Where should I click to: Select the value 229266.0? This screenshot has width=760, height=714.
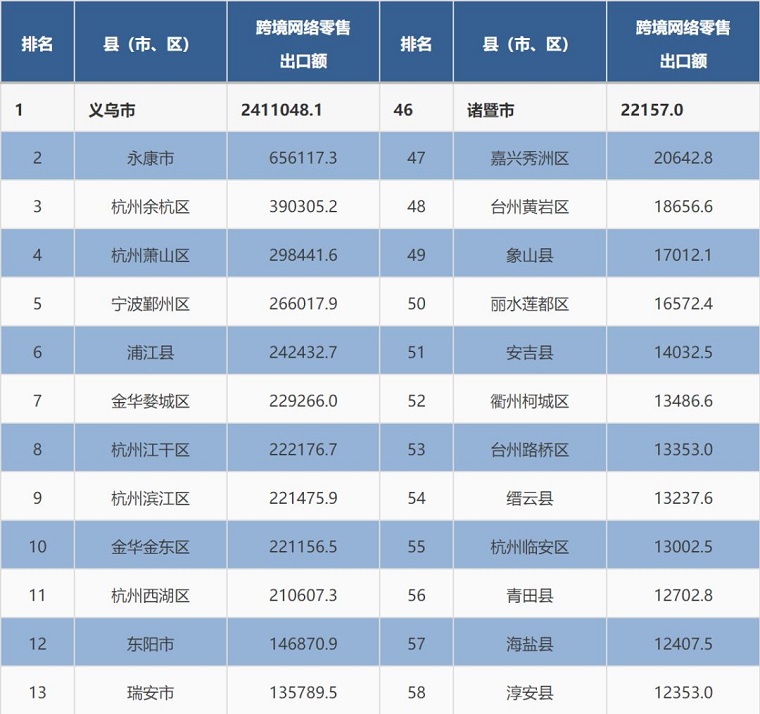[303, 401]
